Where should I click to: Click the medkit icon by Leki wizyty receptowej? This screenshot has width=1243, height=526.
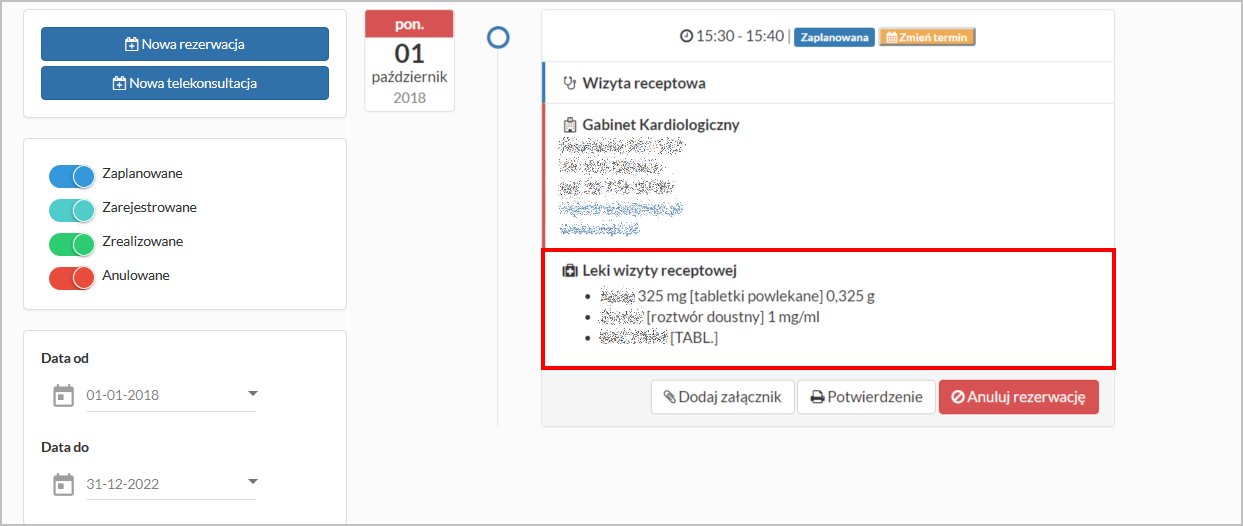[570, 271]
